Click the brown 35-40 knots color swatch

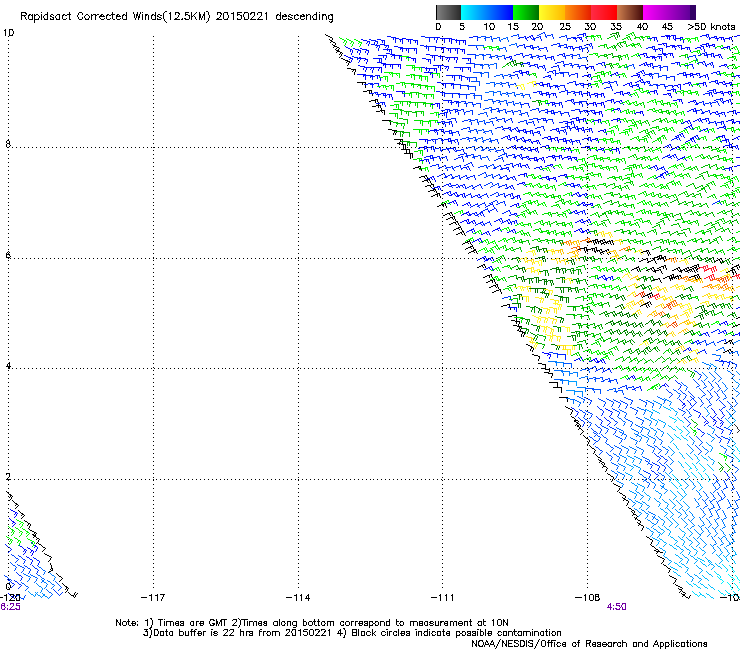pos(630,12)
